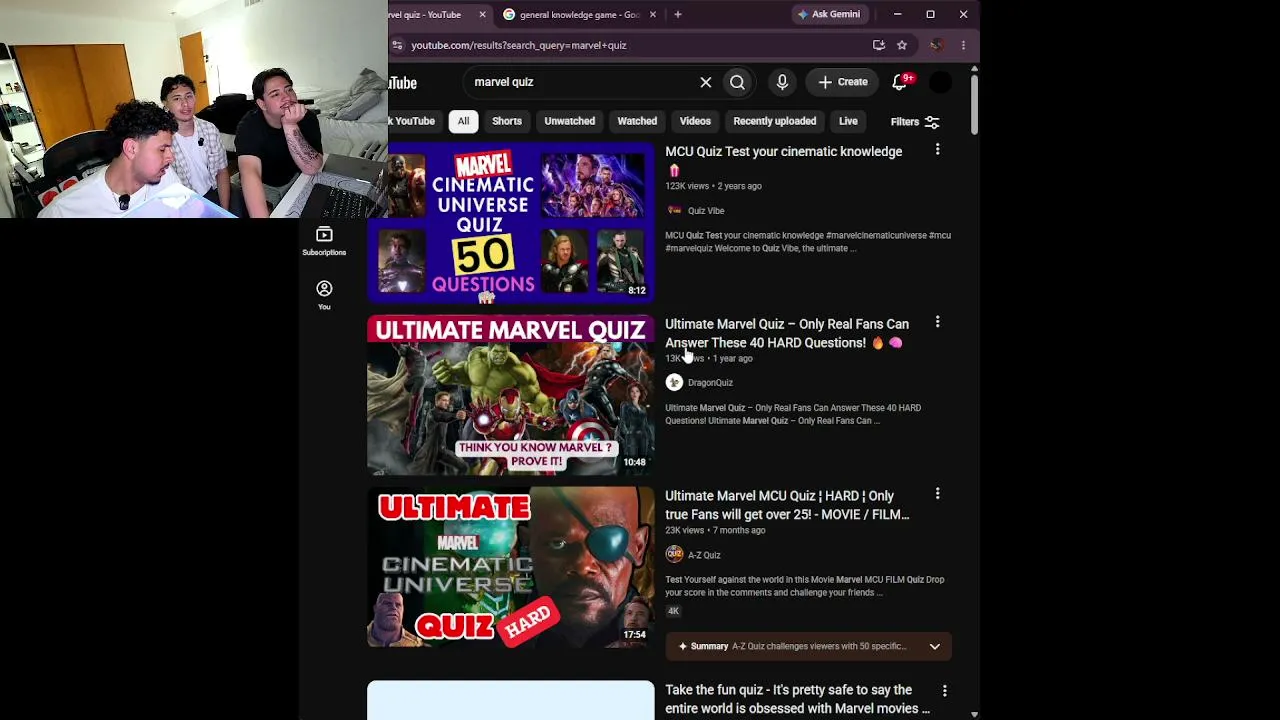
Task: Open Ultimate Marvel MCU Quiz HARD title
Action: click(x=787, y=505)
